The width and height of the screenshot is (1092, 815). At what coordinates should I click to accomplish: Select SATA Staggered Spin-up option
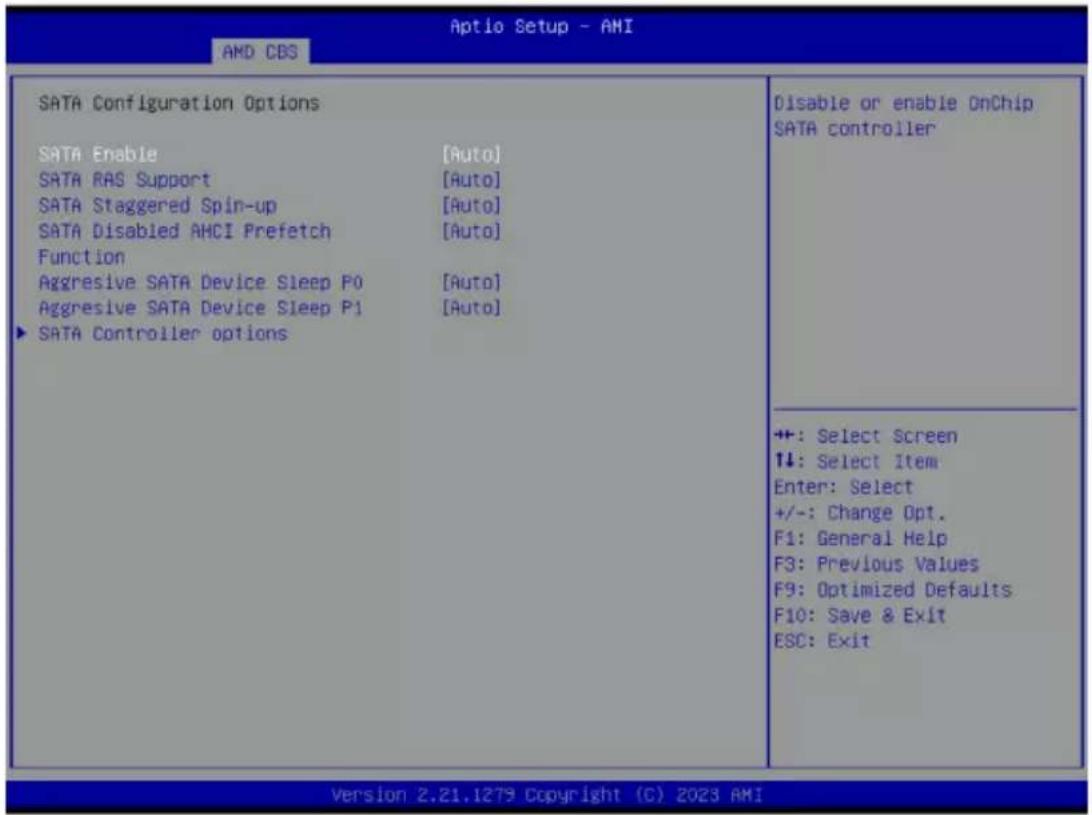tap(157, 205)
